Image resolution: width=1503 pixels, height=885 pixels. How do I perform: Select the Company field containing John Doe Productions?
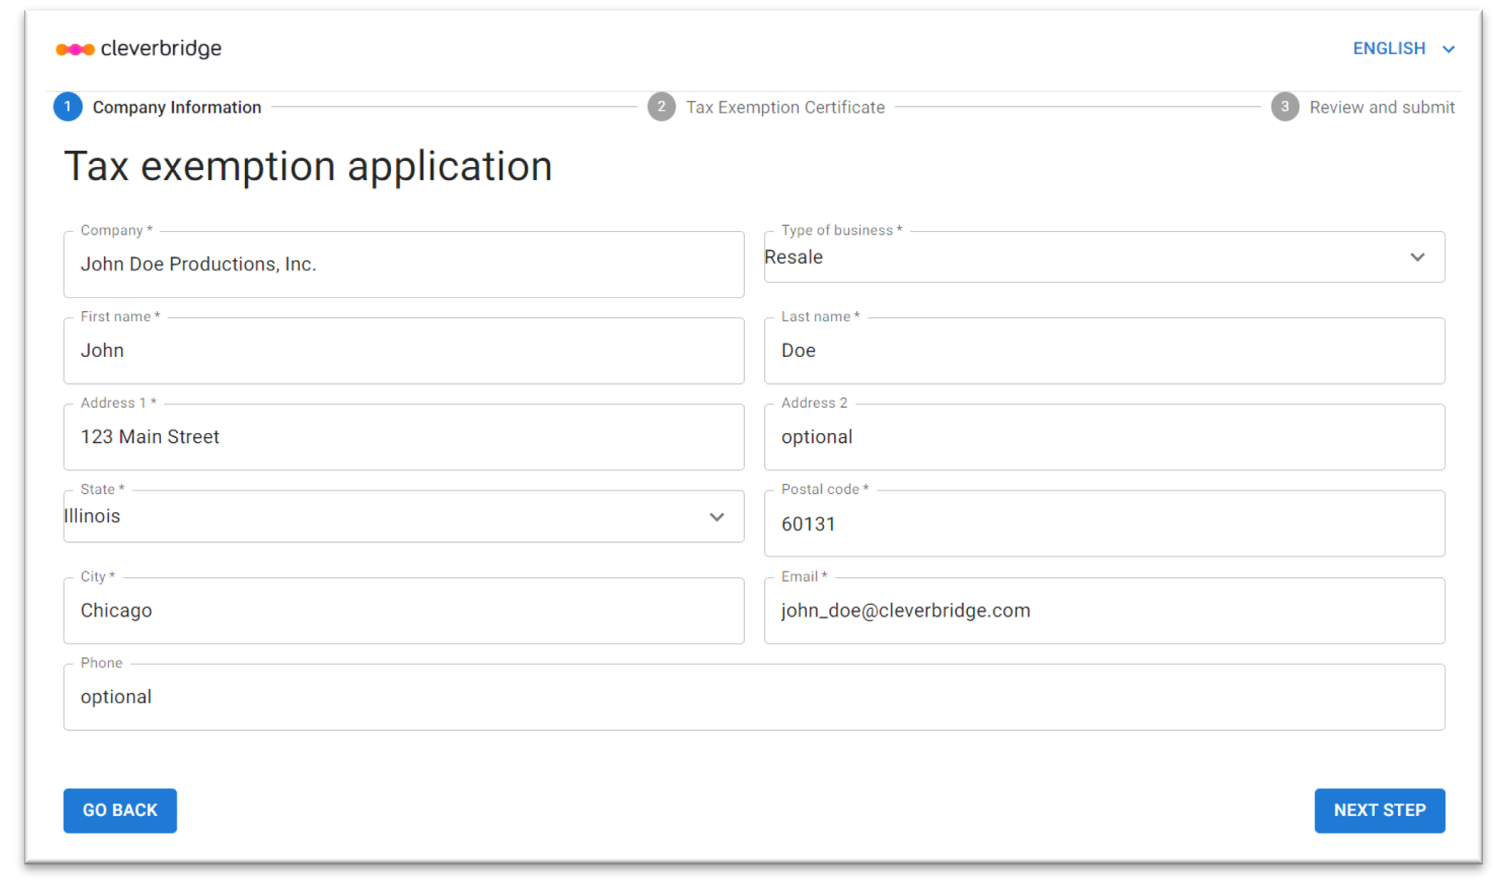pos(403,264)
